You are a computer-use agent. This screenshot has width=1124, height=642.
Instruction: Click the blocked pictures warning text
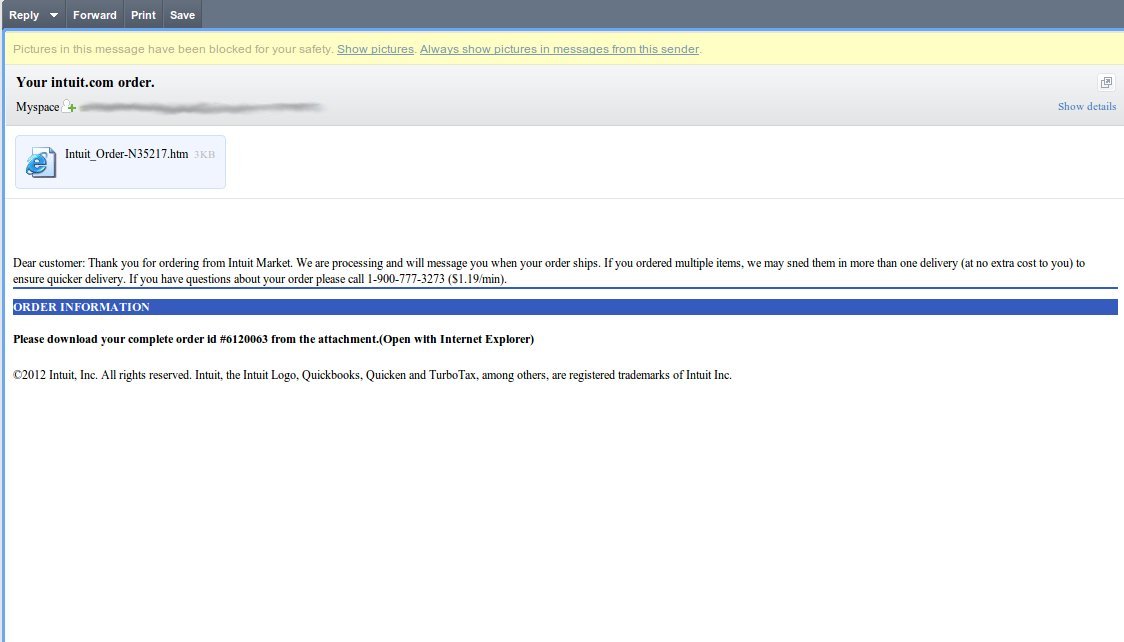(172, 49)
